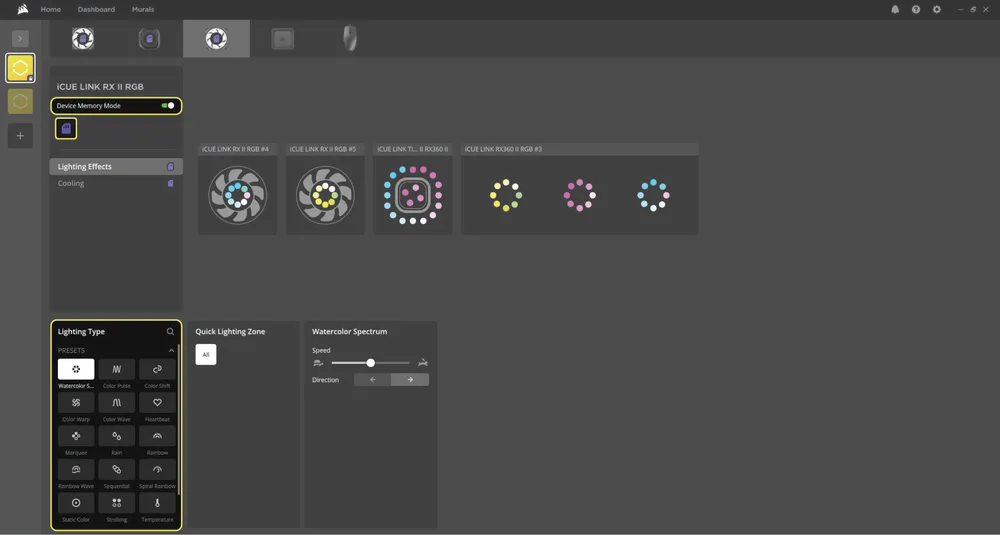Open iCUE settings gear
The height and width of the screenshot is (535, 1000).
point(937,10)
